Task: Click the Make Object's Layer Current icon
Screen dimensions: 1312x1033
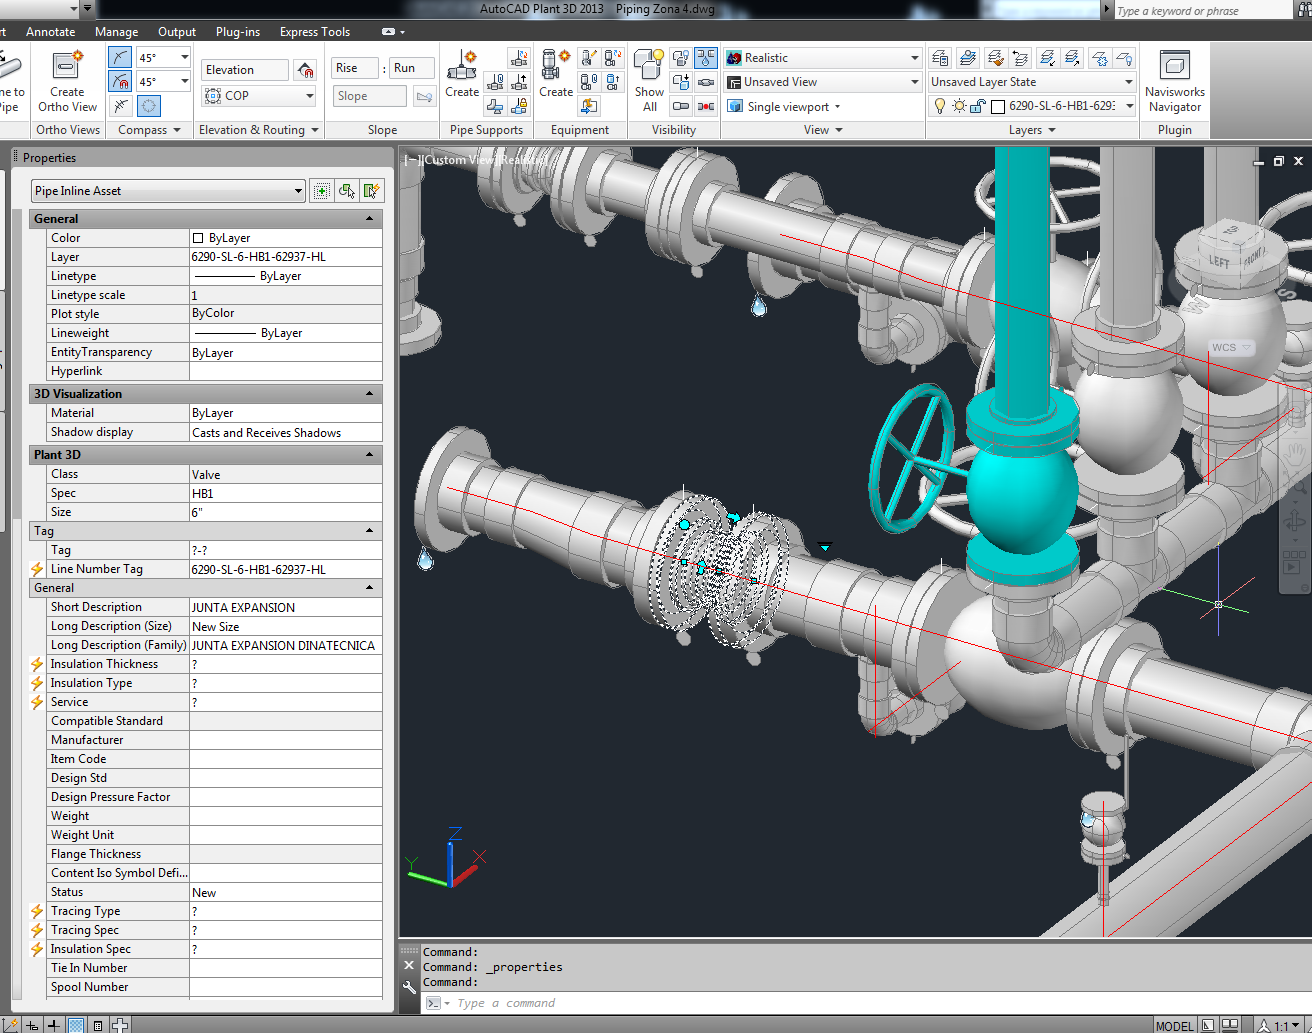Action: pyautogui.click(x=967, y=58)
